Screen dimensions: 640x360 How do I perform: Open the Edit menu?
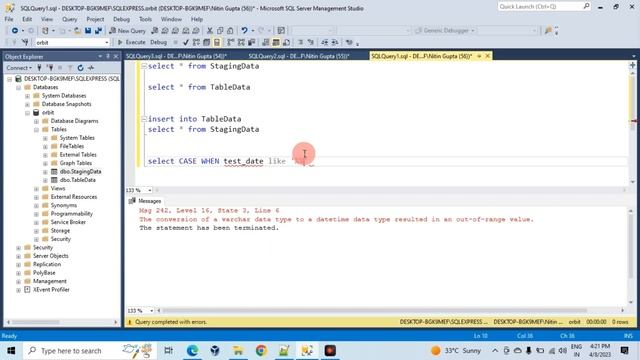27,19
